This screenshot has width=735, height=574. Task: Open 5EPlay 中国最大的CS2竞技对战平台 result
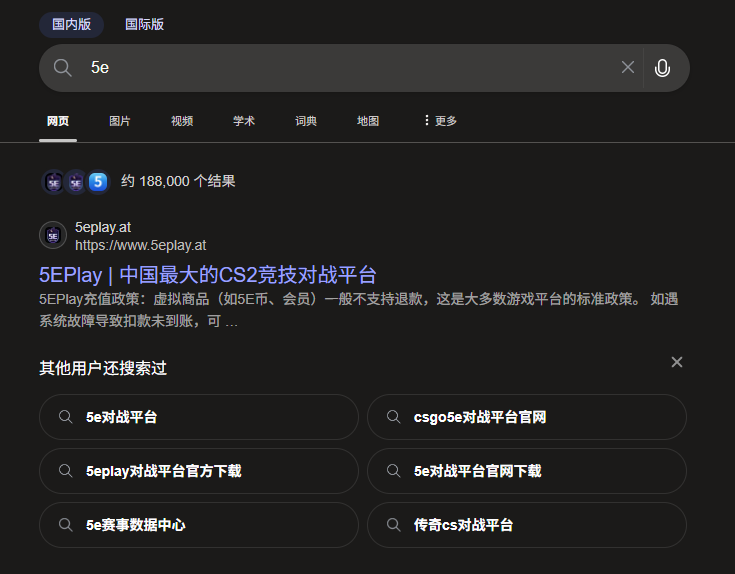point(207,275)
